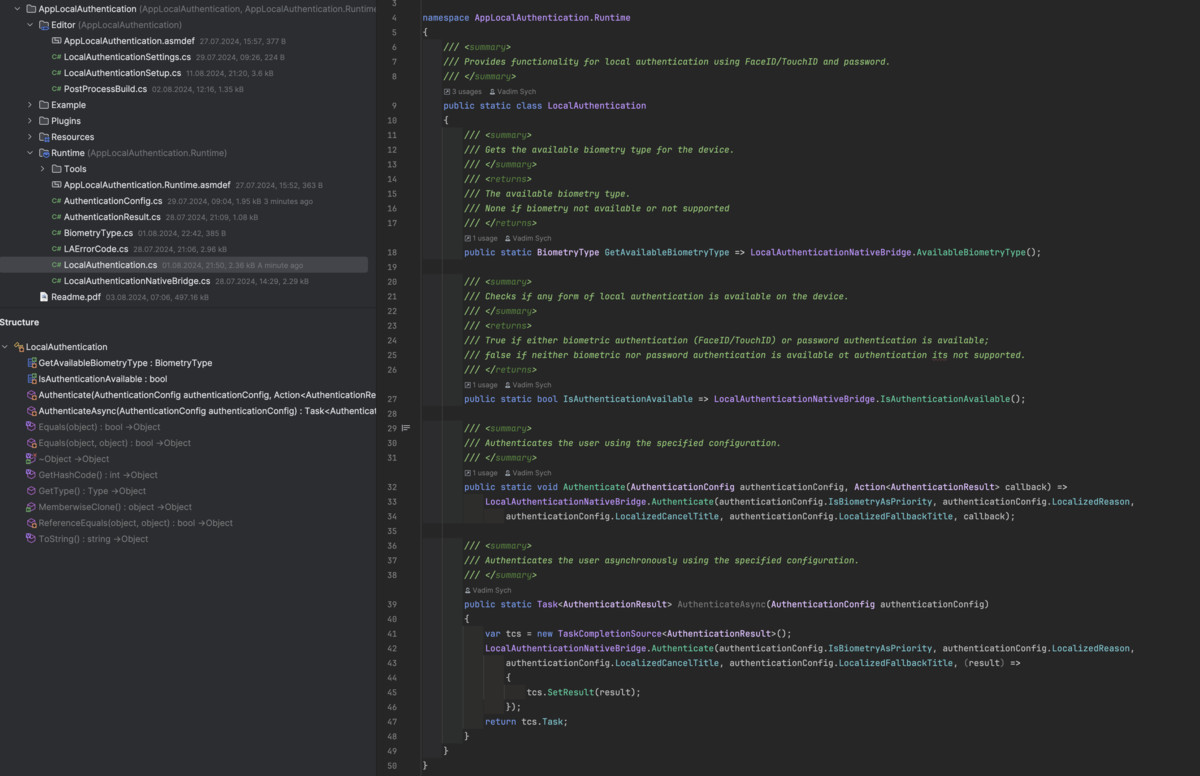Click the Structure panel header
The image size is (1200, 776).
(x=20, y=322)
